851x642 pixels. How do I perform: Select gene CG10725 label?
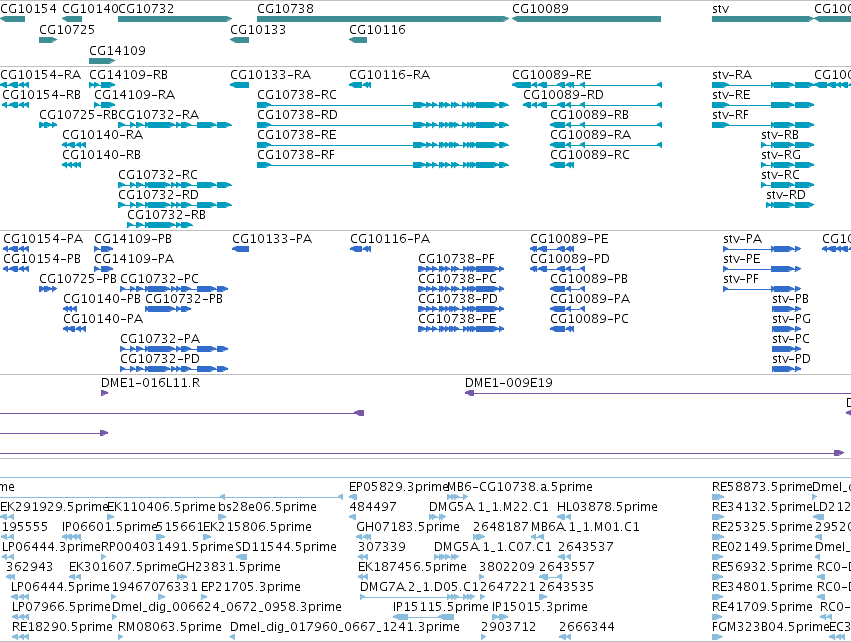67,29
